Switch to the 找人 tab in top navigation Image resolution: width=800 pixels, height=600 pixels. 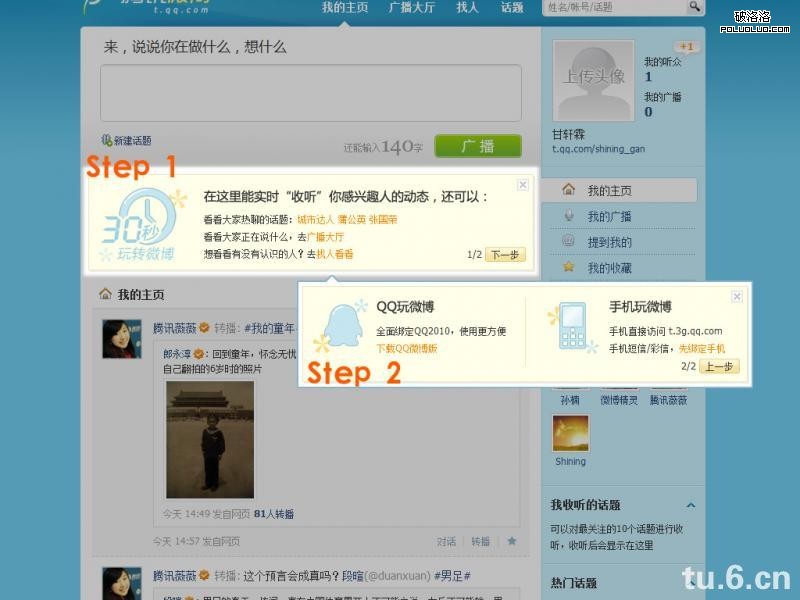(467, 7)
